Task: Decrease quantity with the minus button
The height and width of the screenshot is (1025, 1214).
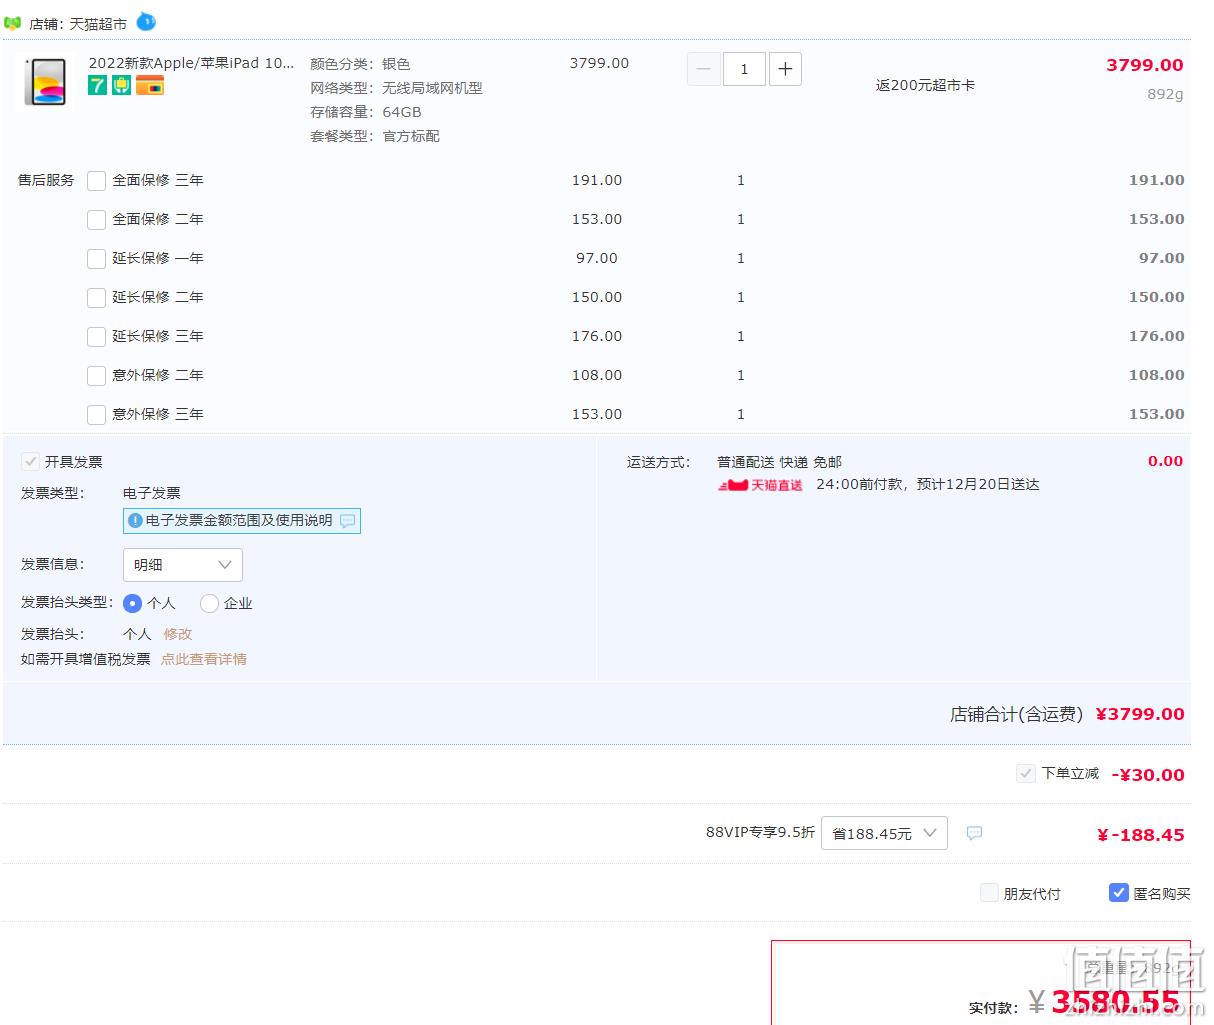Action: 703,69
